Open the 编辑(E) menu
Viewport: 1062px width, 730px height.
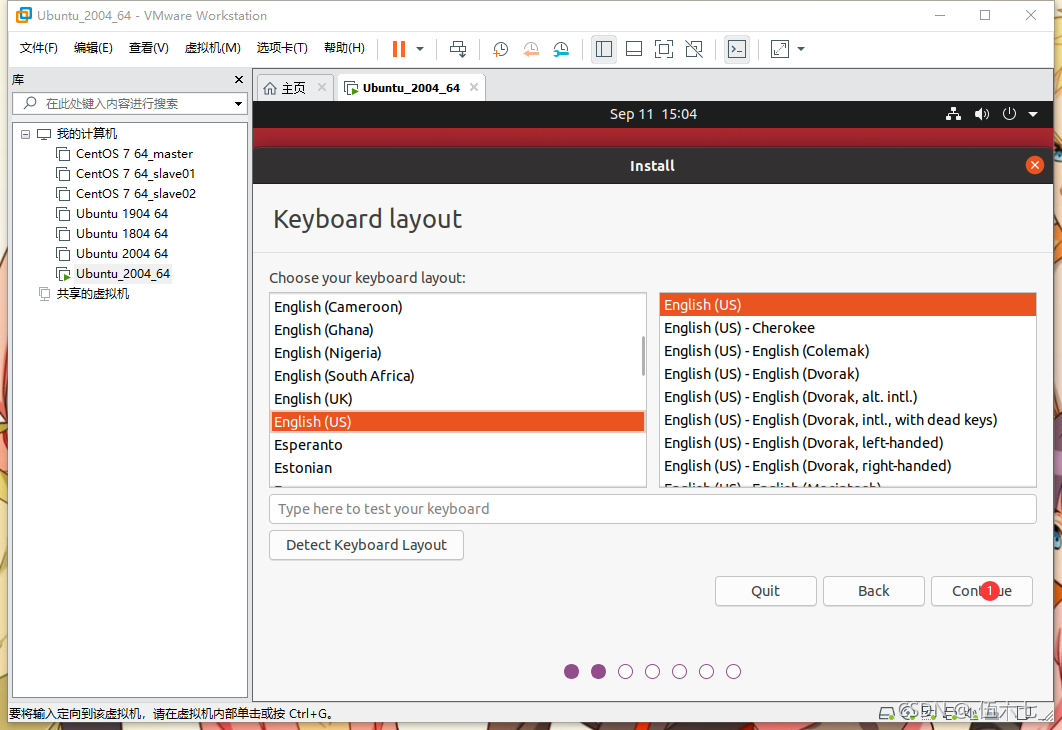[x=93, y=47]
